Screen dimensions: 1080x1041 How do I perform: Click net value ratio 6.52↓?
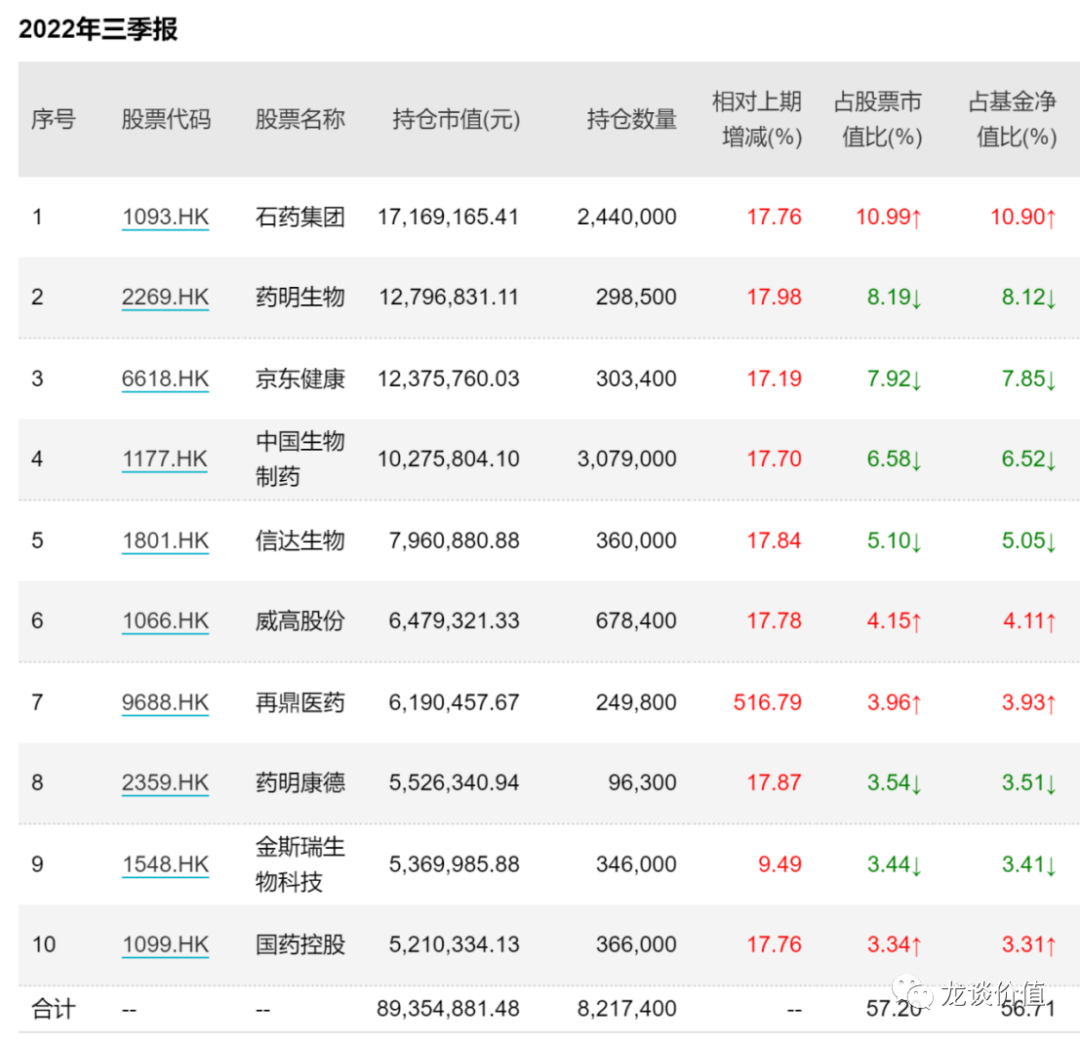coord(1029,459)
